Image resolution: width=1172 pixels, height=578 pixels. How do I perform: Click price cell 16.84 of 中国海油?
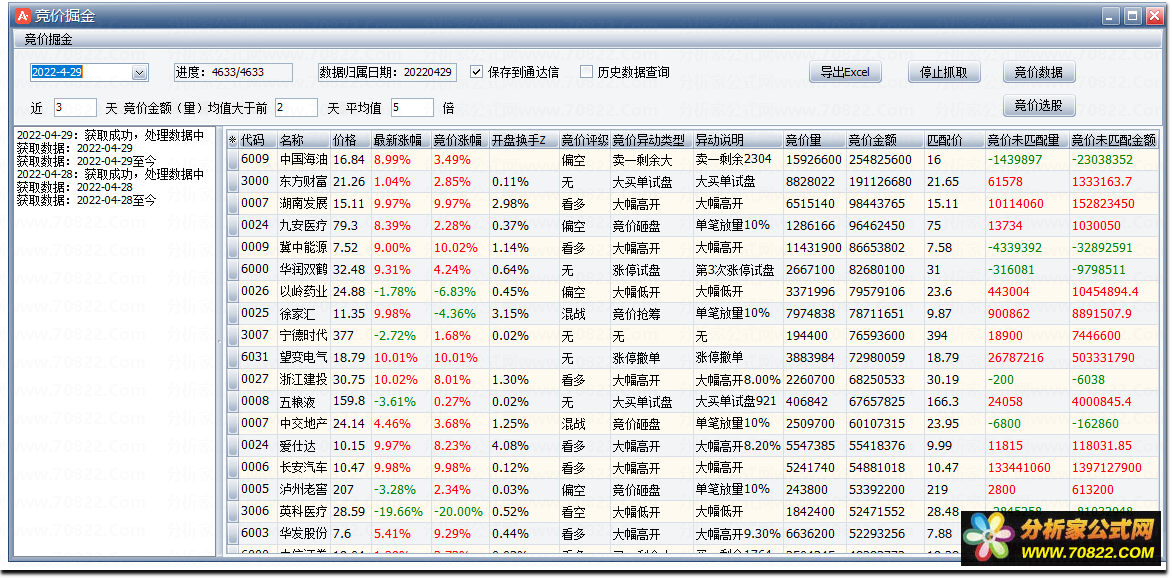pos(351,159)
